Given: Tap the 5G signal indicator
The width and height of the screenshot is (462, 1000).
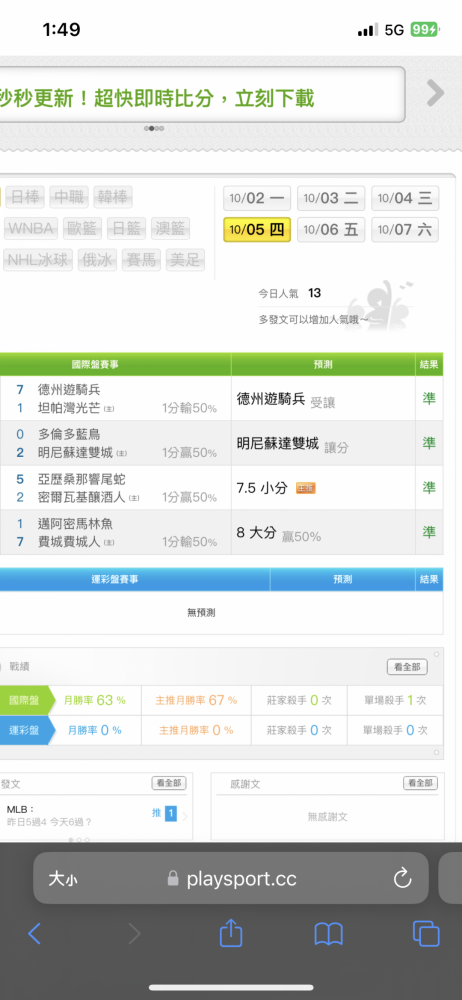Looking at the screenshot, I should click(394, 30).
